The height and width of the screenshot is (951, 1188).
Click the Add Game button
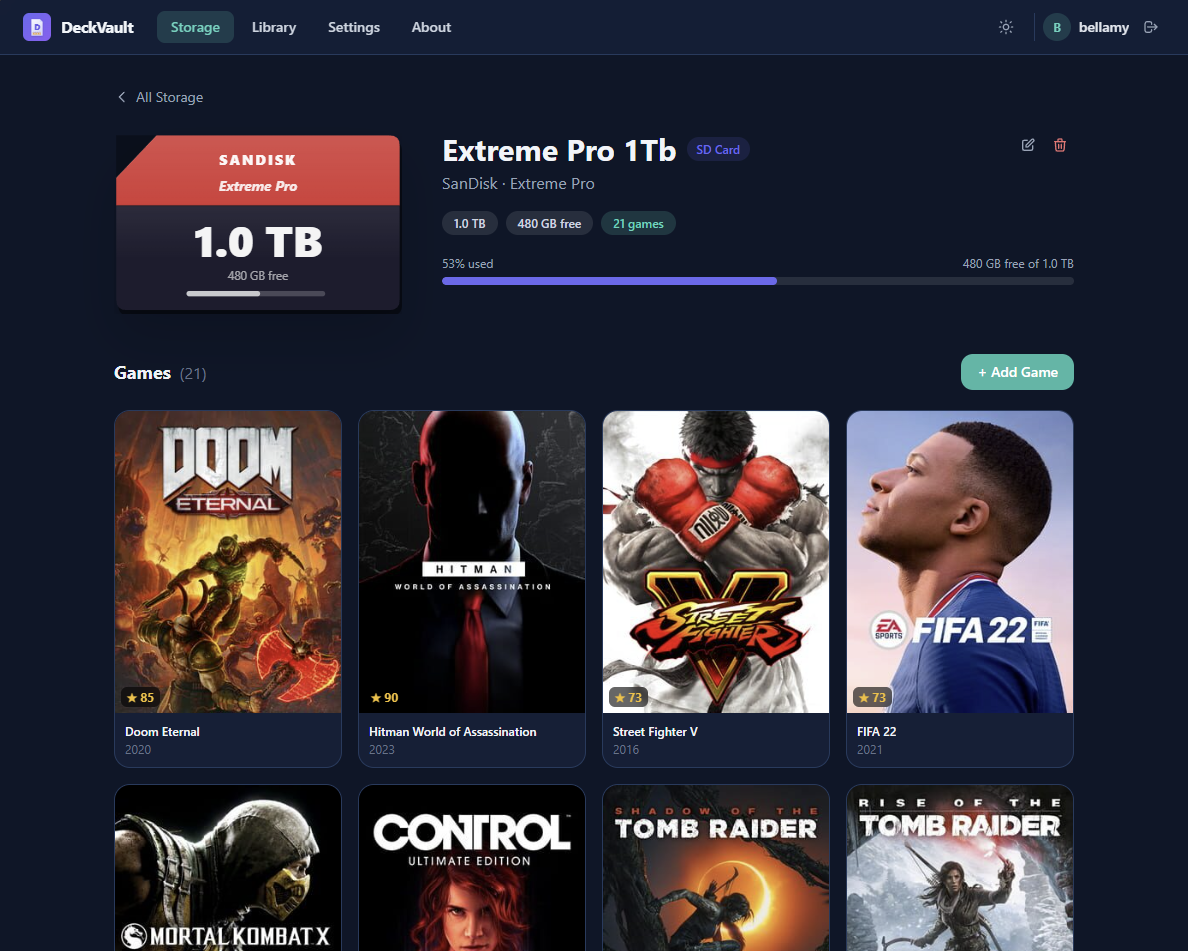pos(1017,372)
